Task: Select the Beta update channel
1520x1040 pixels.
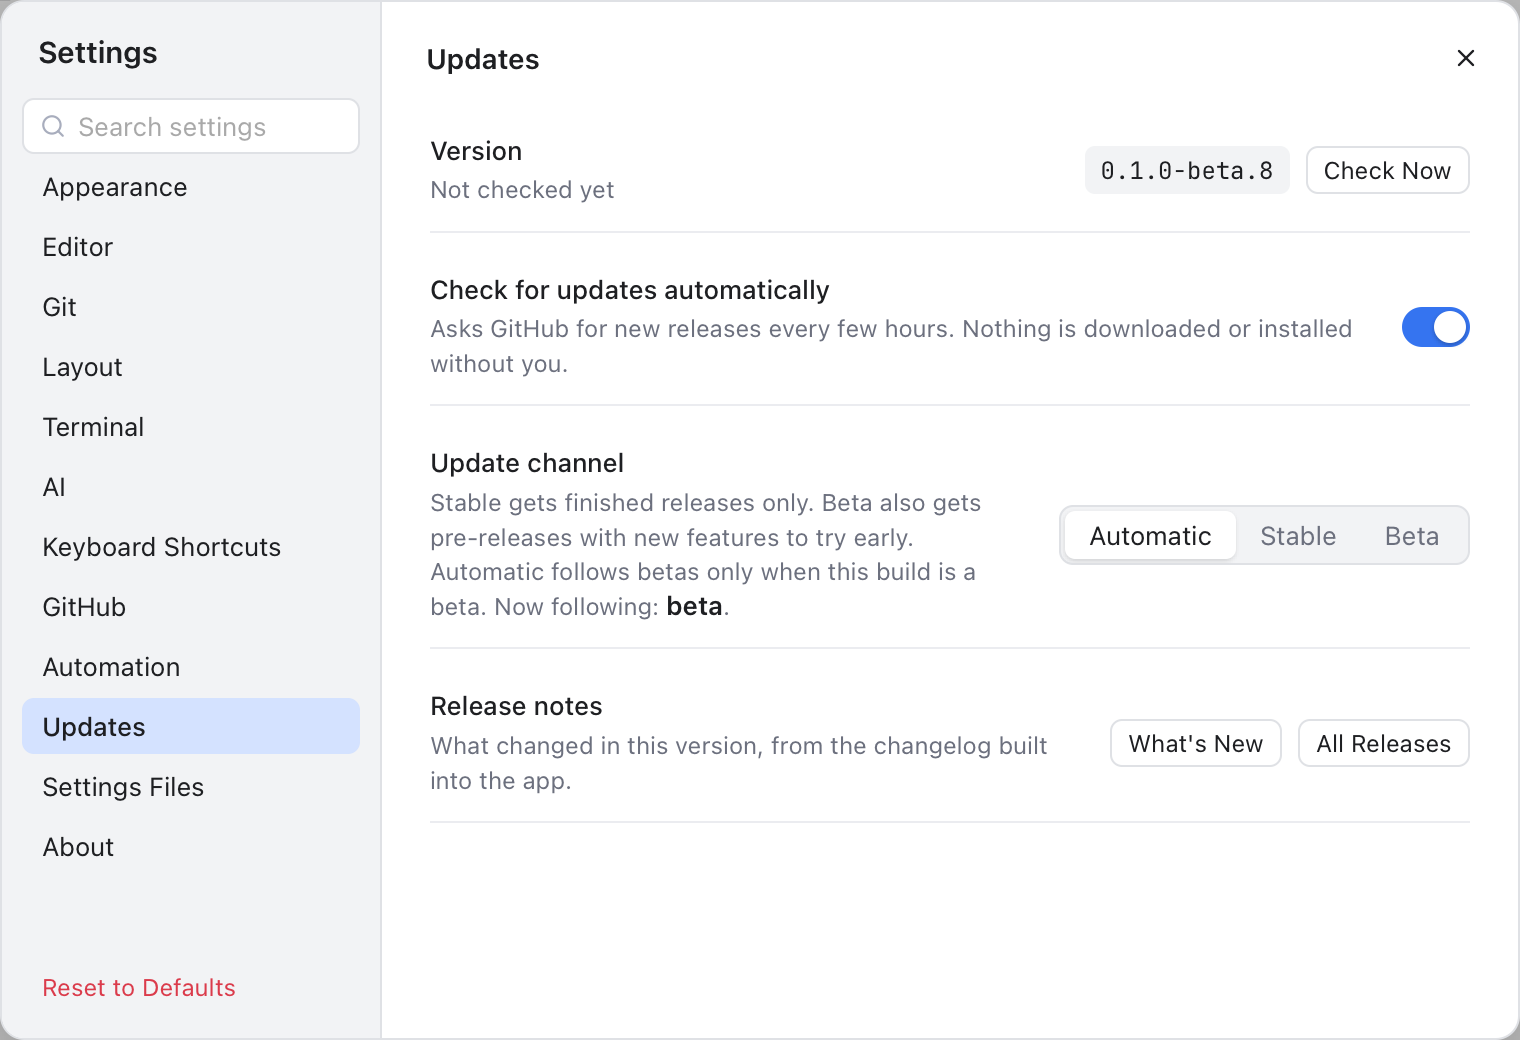Action: (x=1412, y=536)
